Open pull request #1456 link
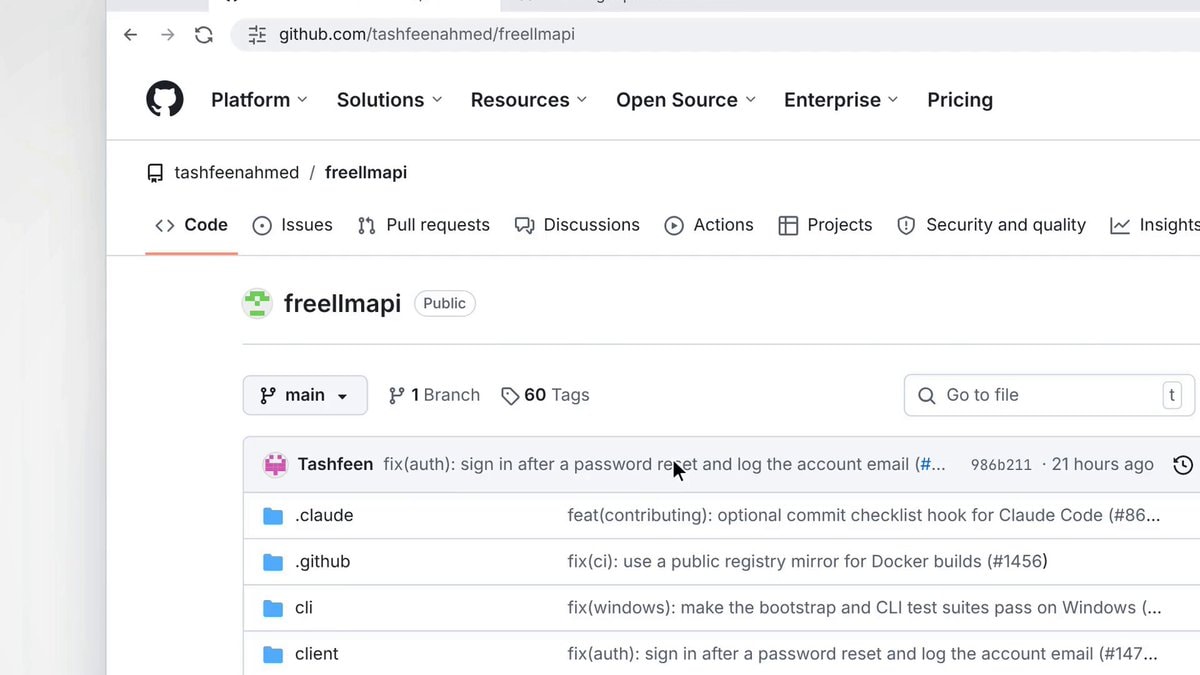Viewport: 1200px width, 675px height. 1017,562
